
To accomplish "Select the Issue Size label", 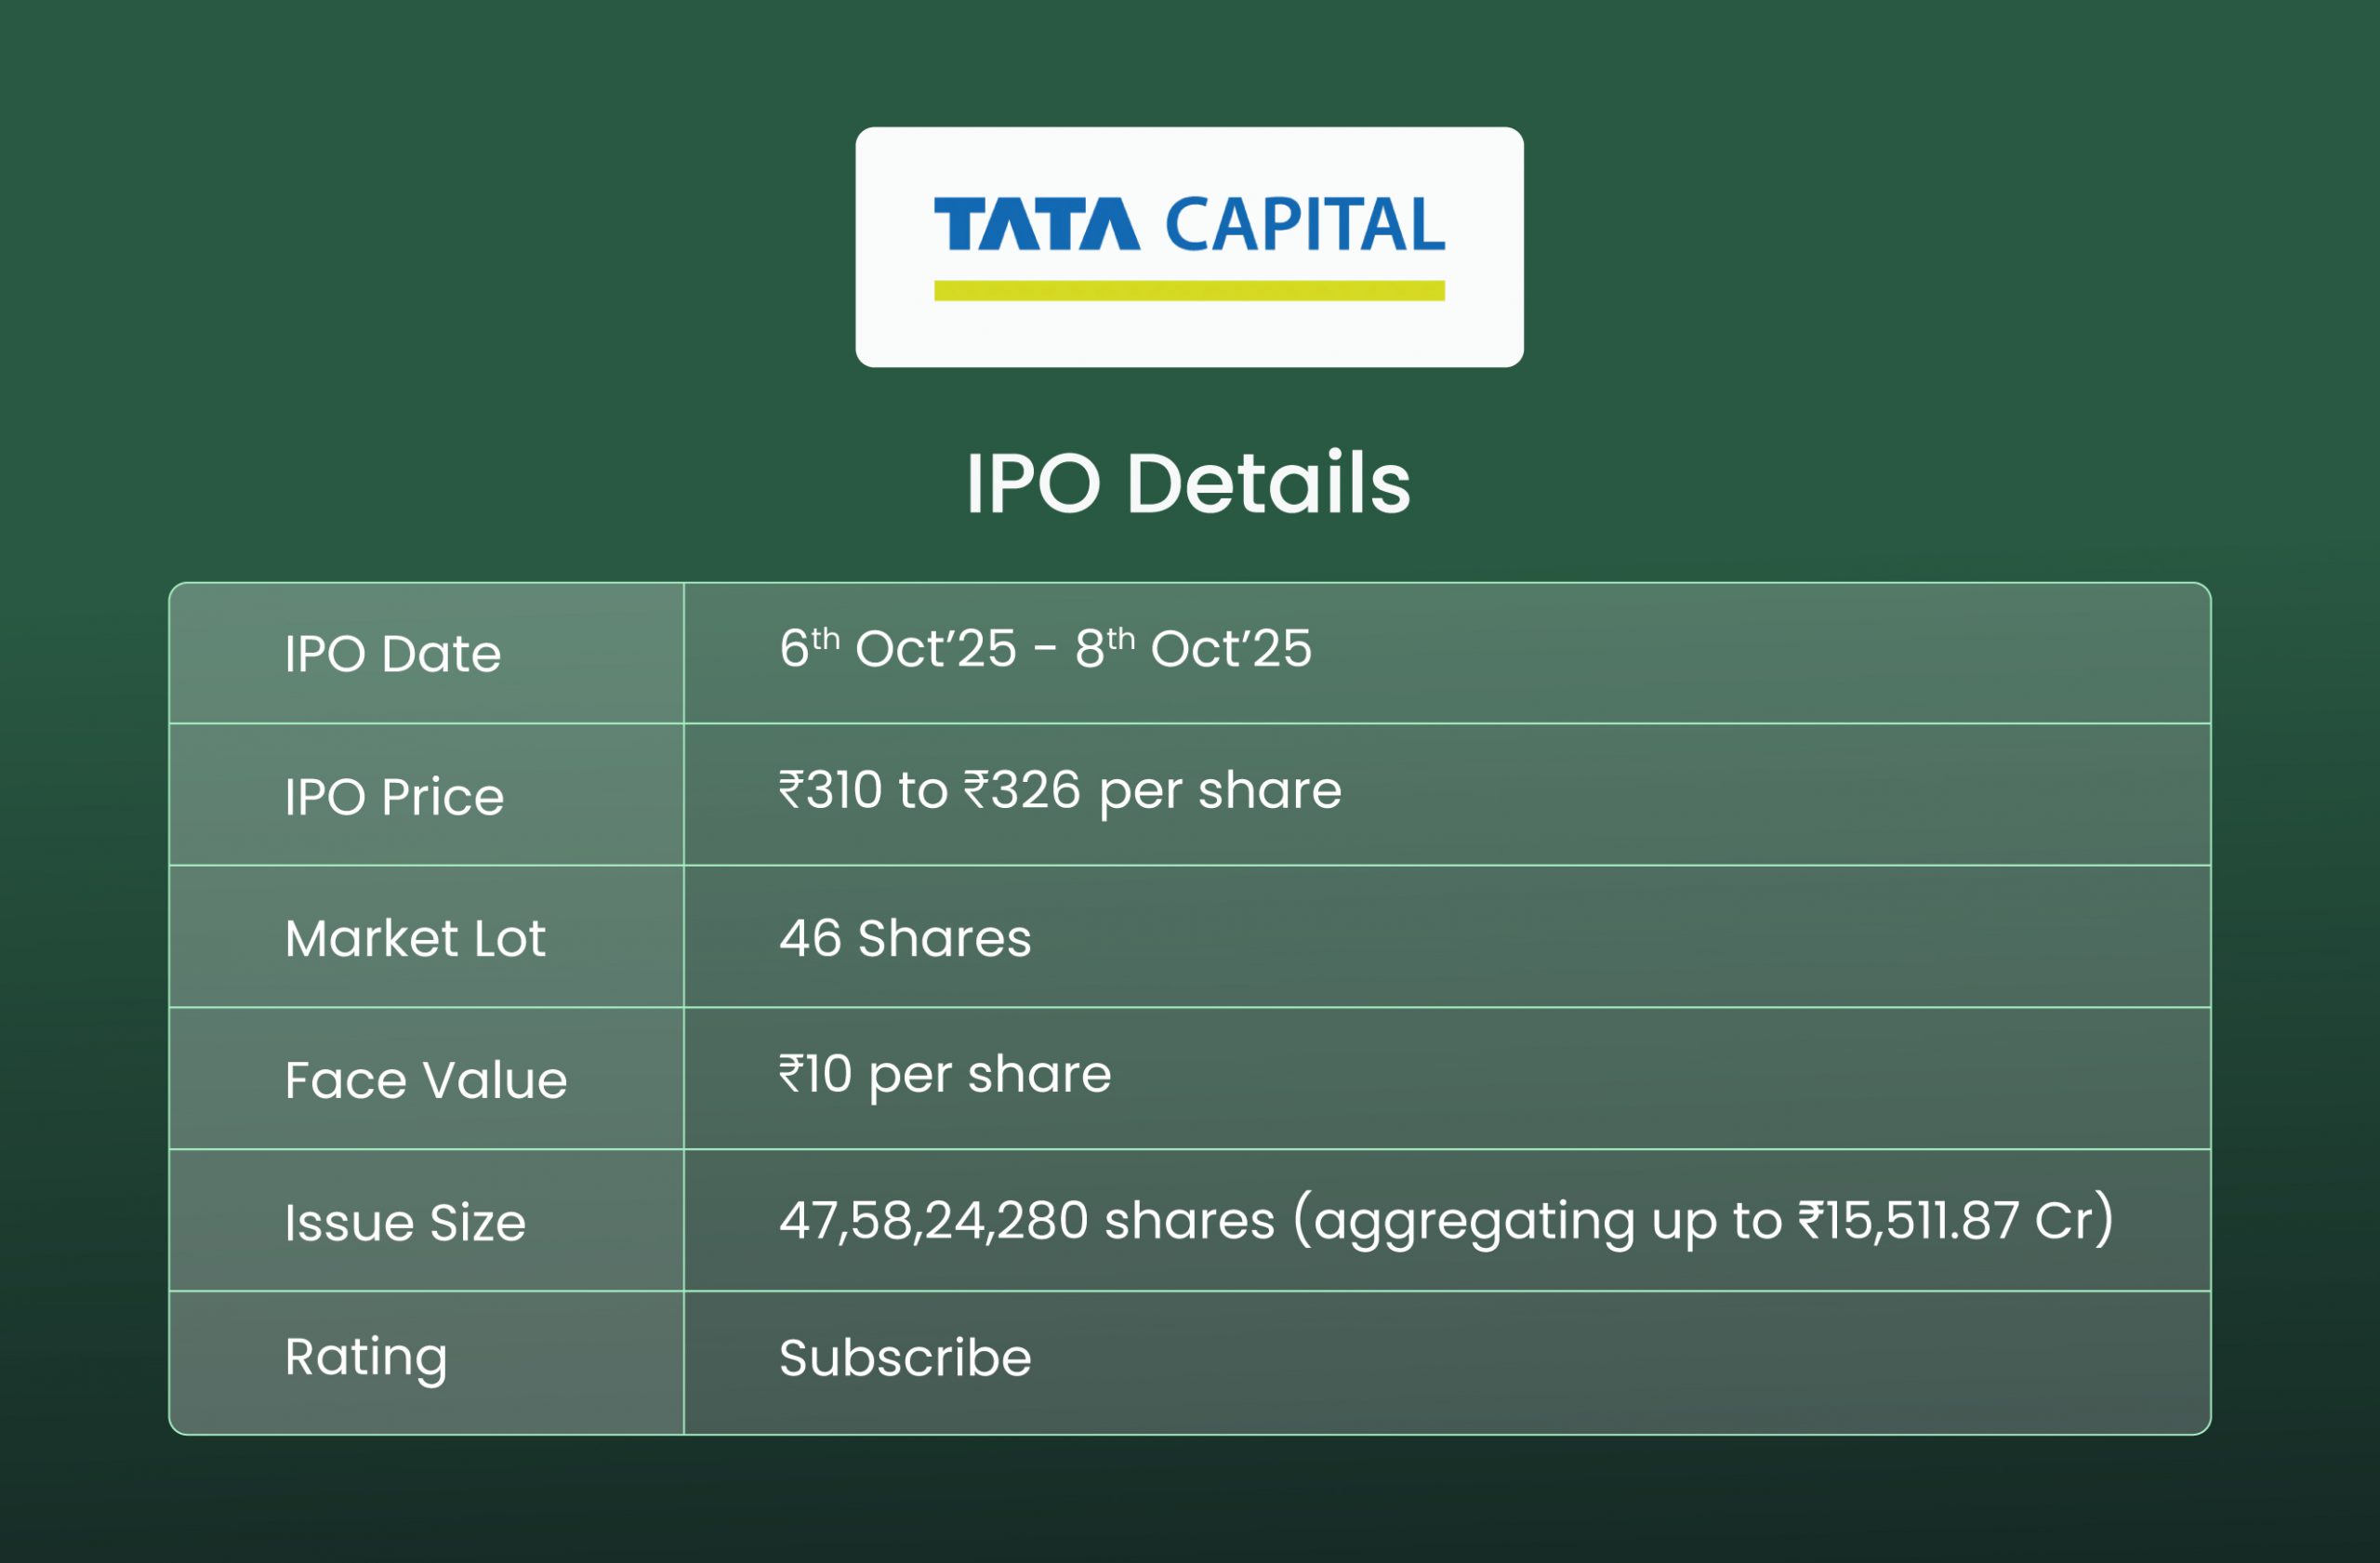I will tap(405, 1222).
